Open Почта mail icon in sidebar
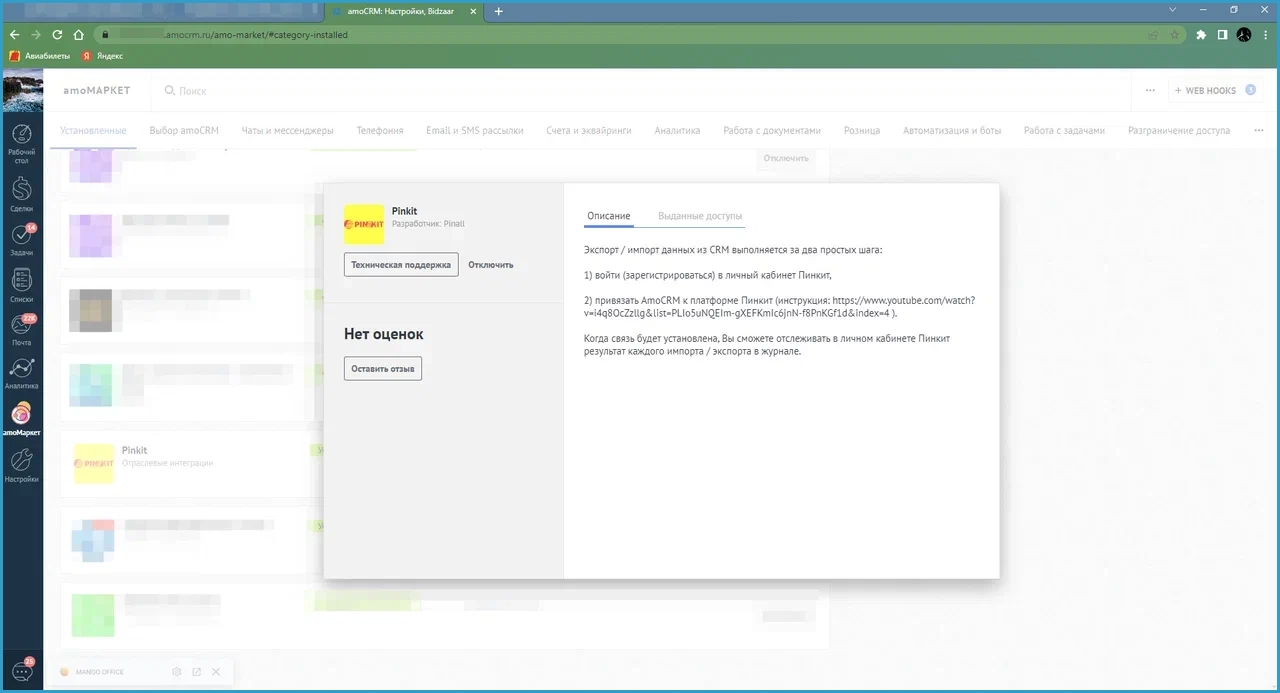This screenshot has width=1280, height=693. pyautogui.click(x=21, y=331)
